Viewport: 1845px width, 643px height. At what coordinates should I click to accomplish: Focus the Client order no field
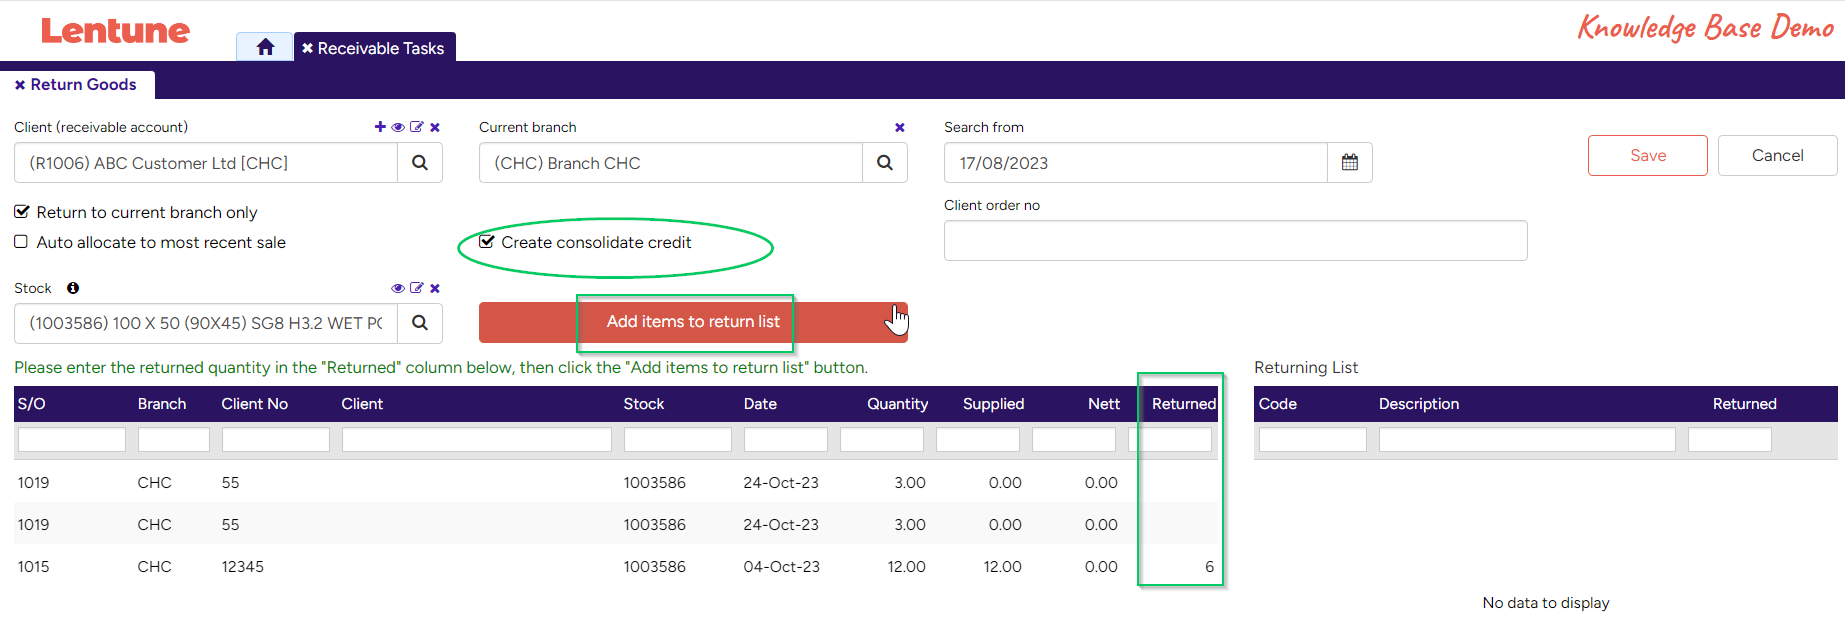point(1236,240)
